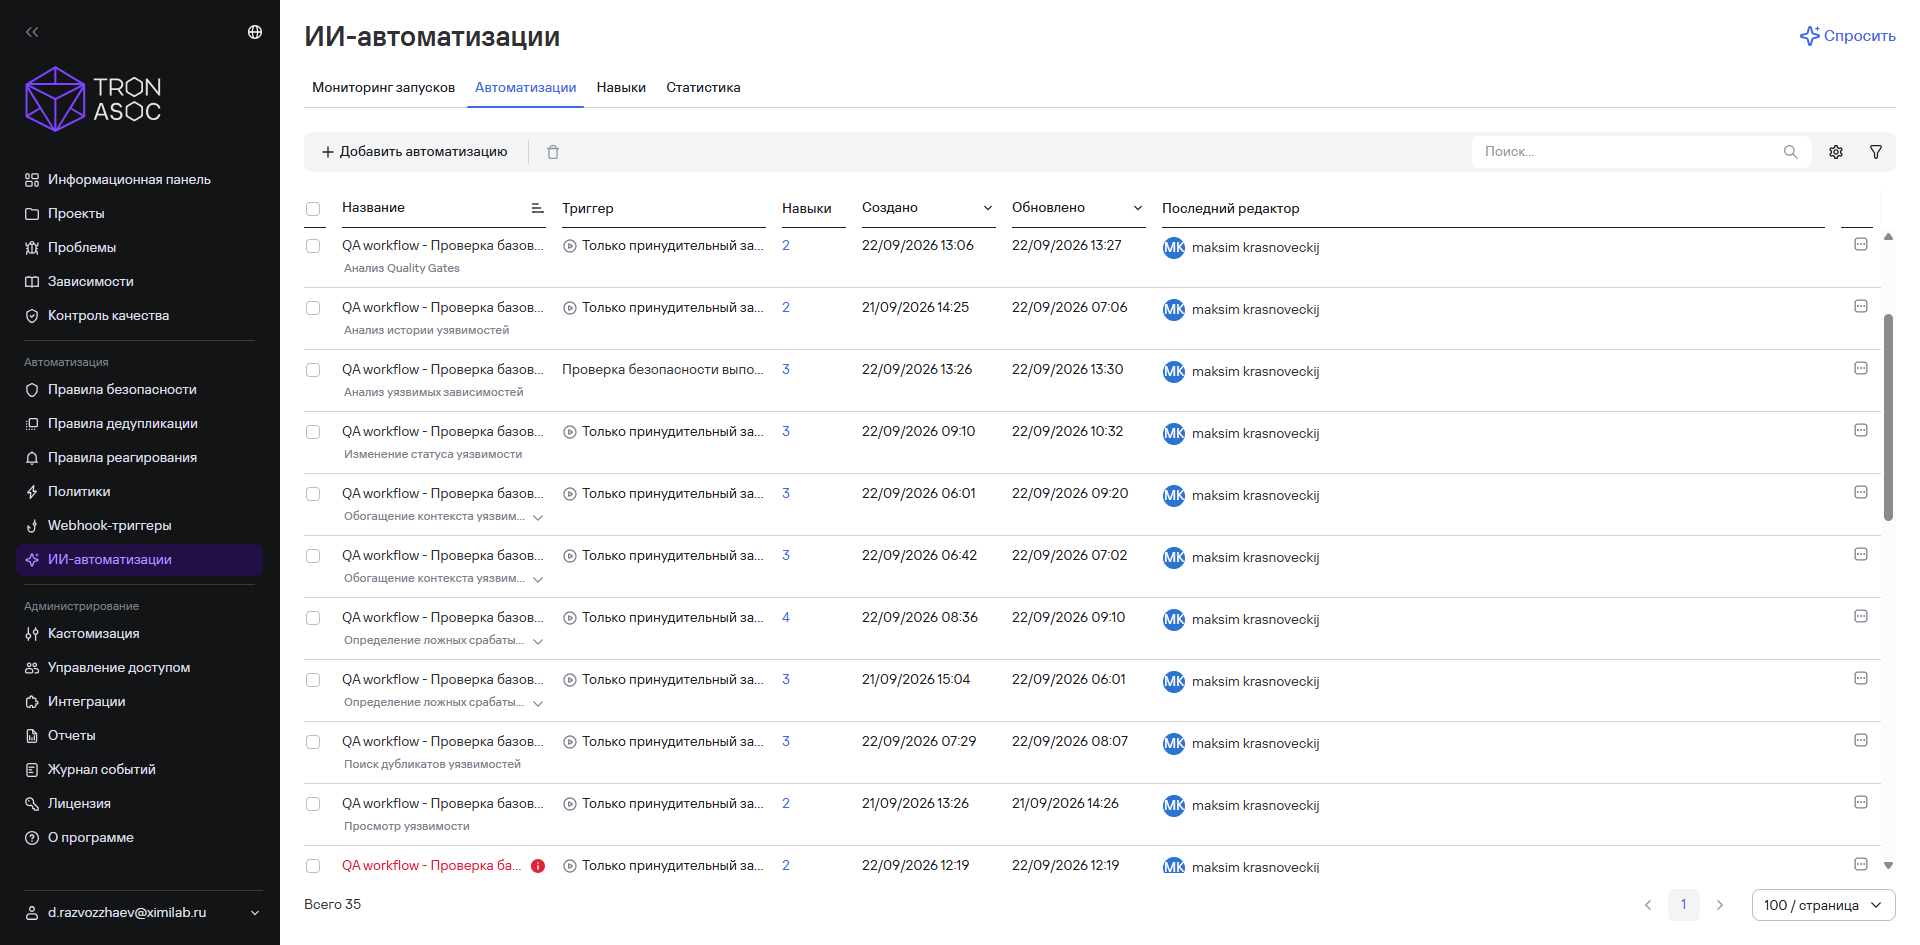
Task: Open the Обновлено column sort dropdown
Action: pyautogui.click(x=1138, y=208)
